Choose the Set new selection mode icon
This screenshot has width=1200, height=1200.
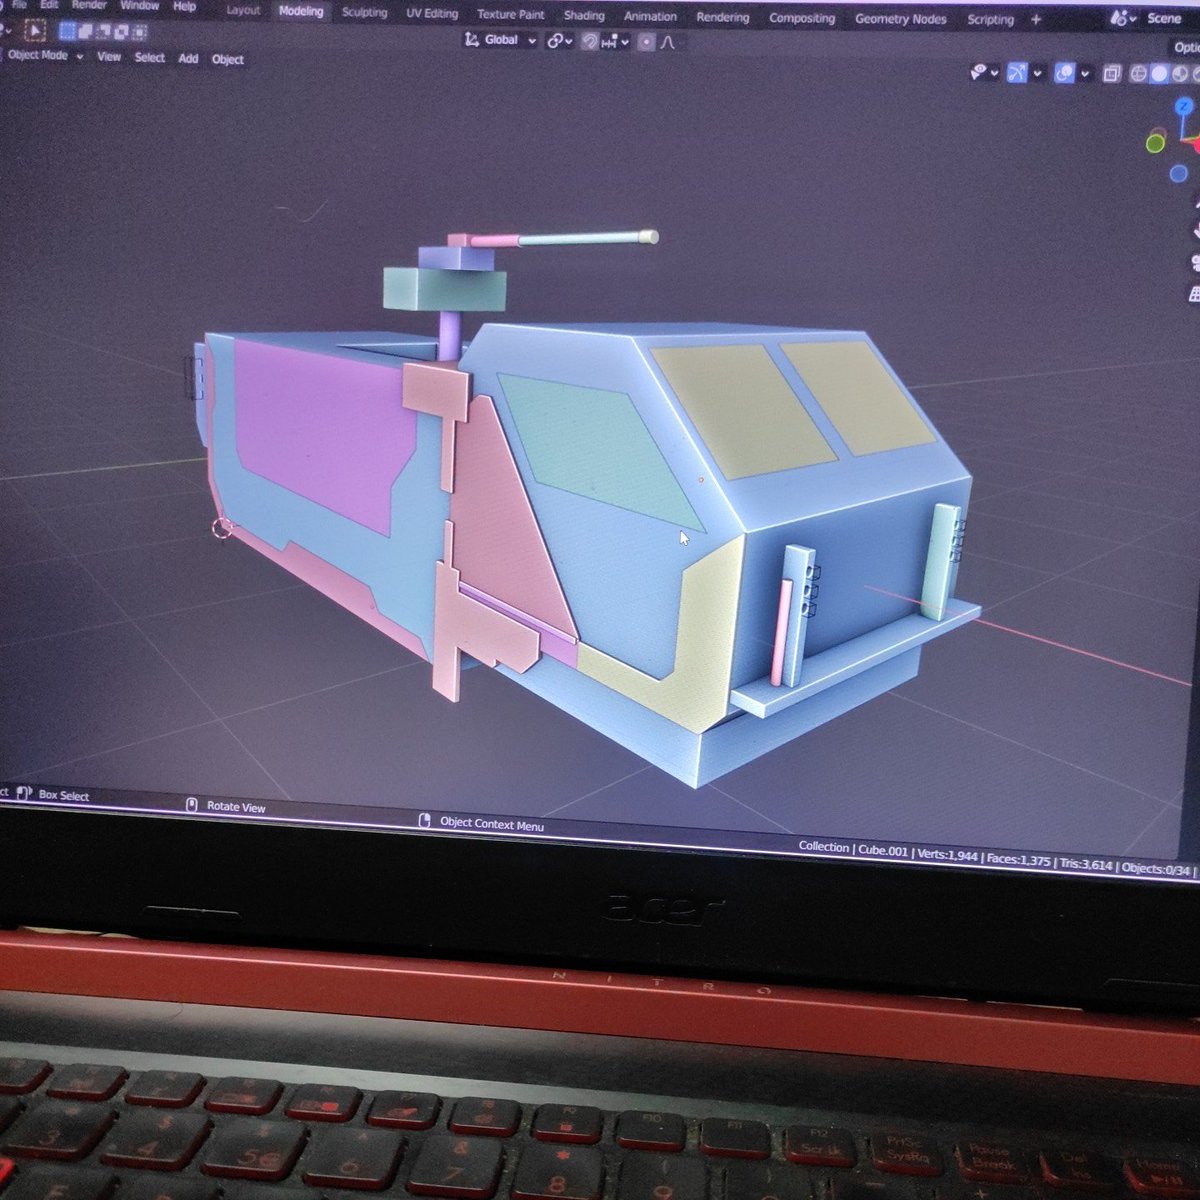(x=67, y=32)
